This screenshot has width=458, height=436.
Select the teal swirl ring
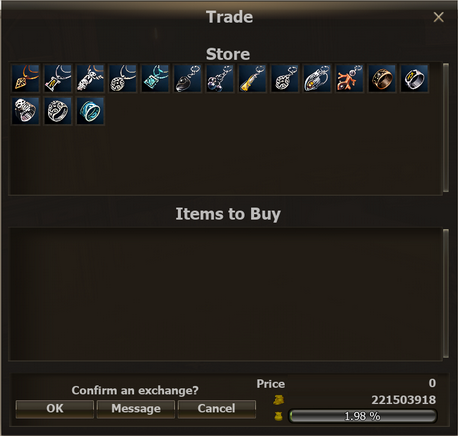(90, 111)
